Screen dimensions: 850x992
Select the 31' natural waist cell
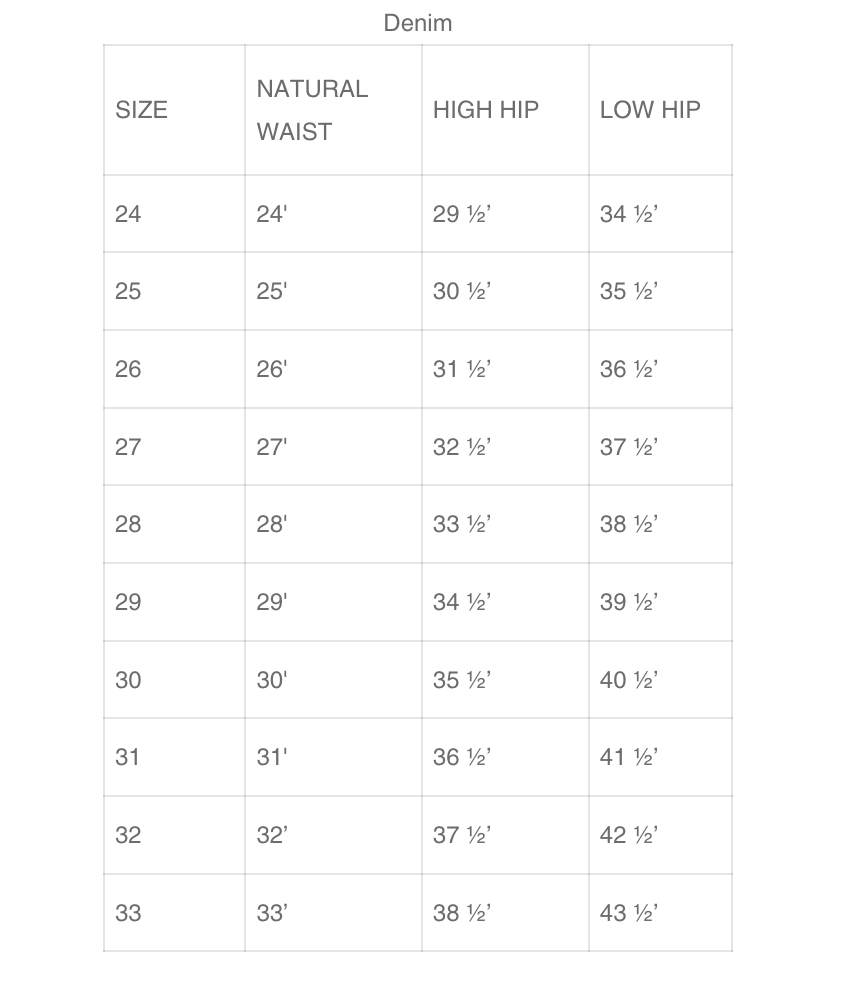[271, 757]
